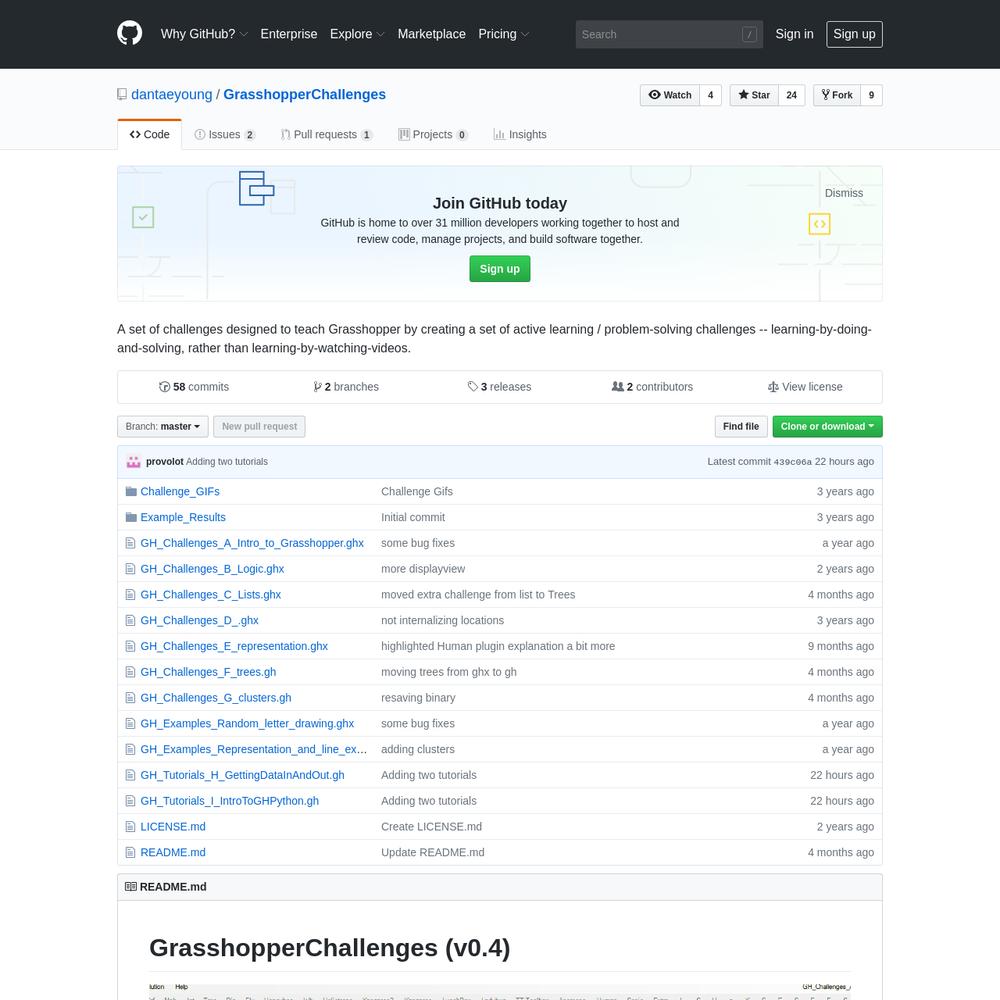Screen dimensions: 1000x1000
Task: Open the GrasshopperChallenges repository title link
Action: pos(304,94)
